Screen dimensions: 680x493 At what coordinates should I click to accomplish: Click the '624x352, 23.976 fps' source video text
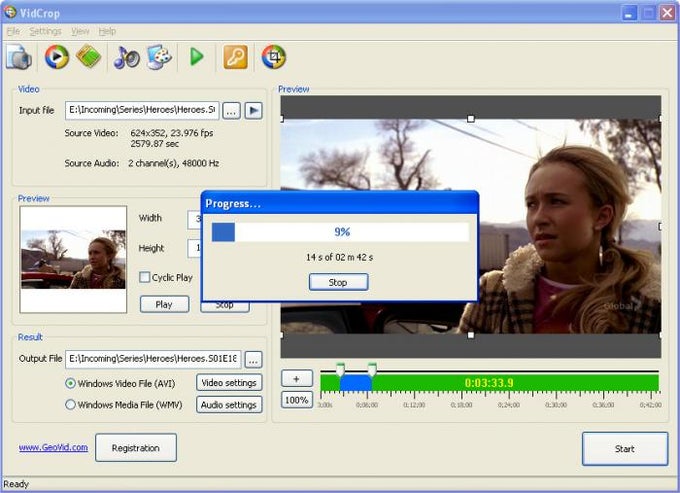point(172,133)
